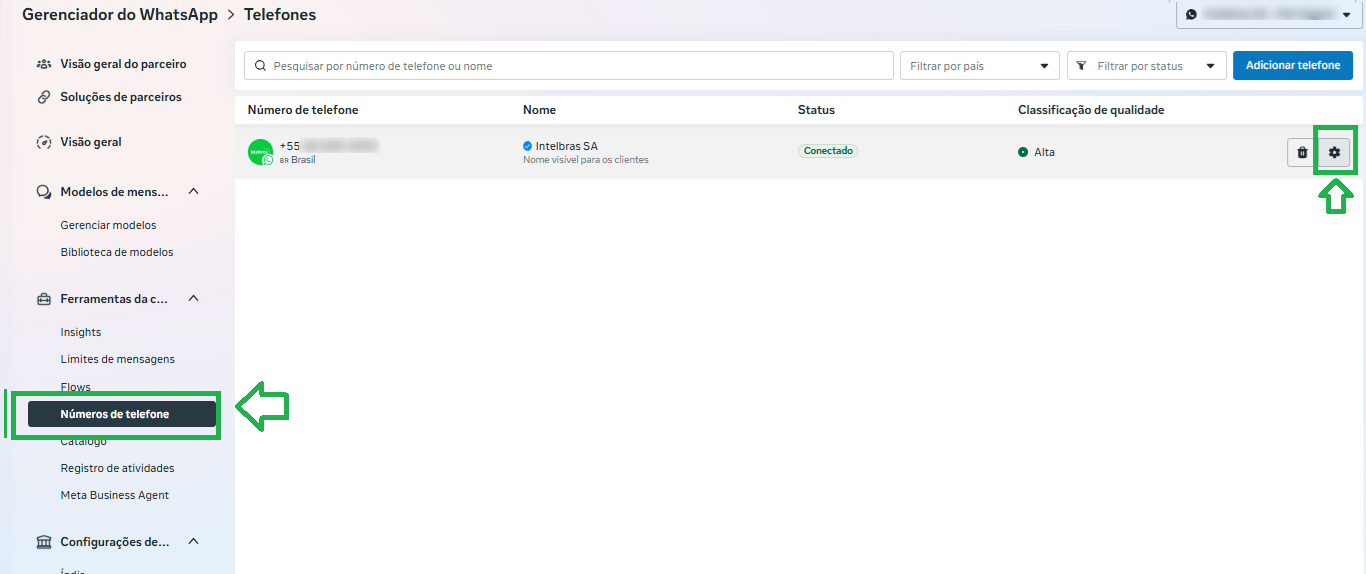1366x574 pixels.
Task: Click the Visão geral gauge icon
Action: coord(44,142)
